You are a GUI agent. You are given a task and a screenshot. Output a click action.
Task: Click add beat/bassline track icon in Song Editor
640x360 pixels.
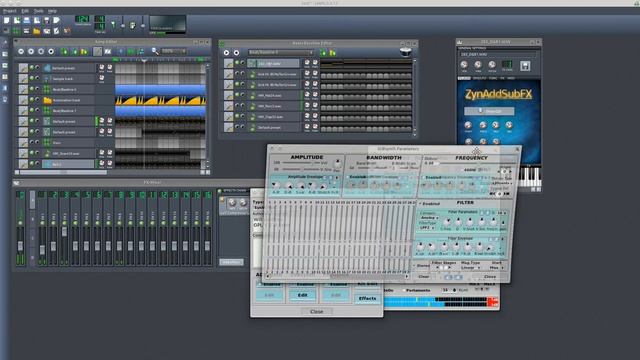pos(64,51)
